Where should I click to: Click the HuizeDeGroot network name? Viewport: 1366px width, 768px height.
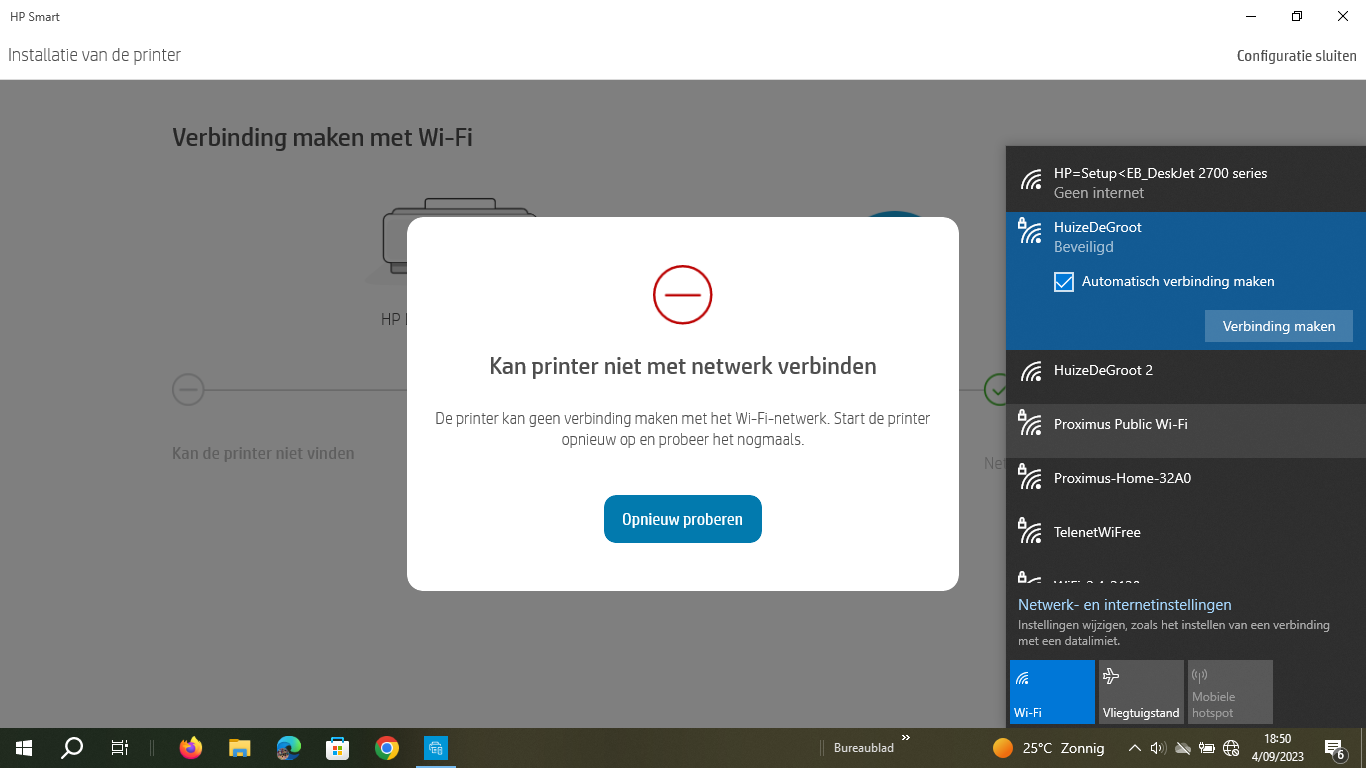point(1098,228)
